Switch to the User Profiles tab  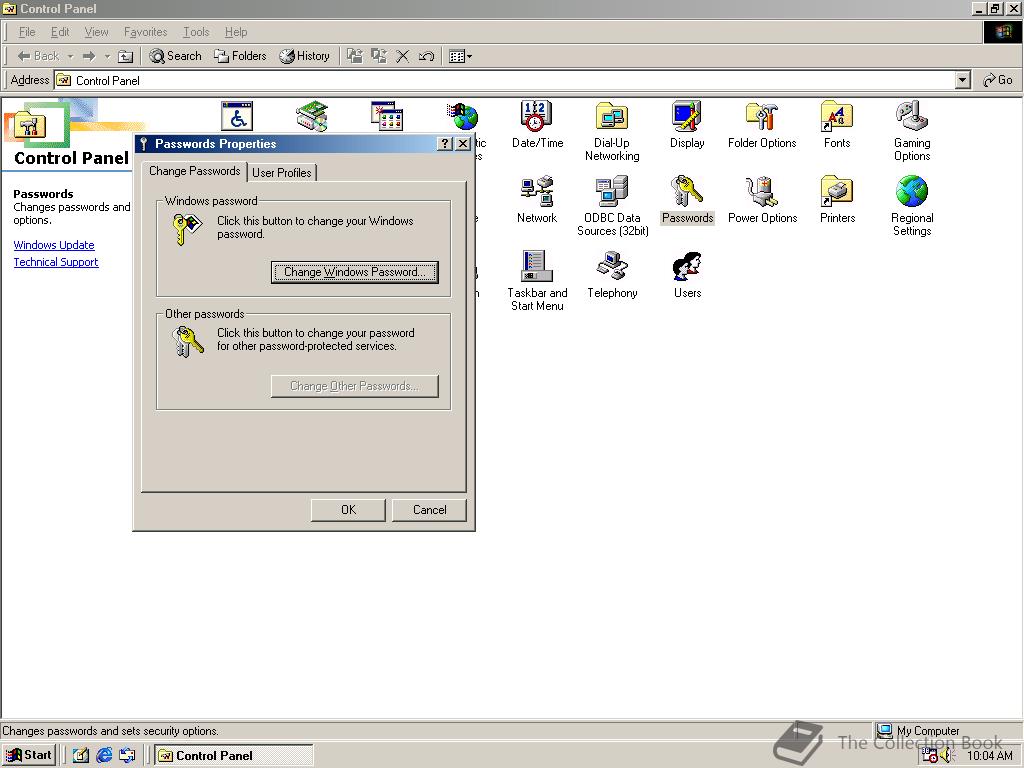282,172
